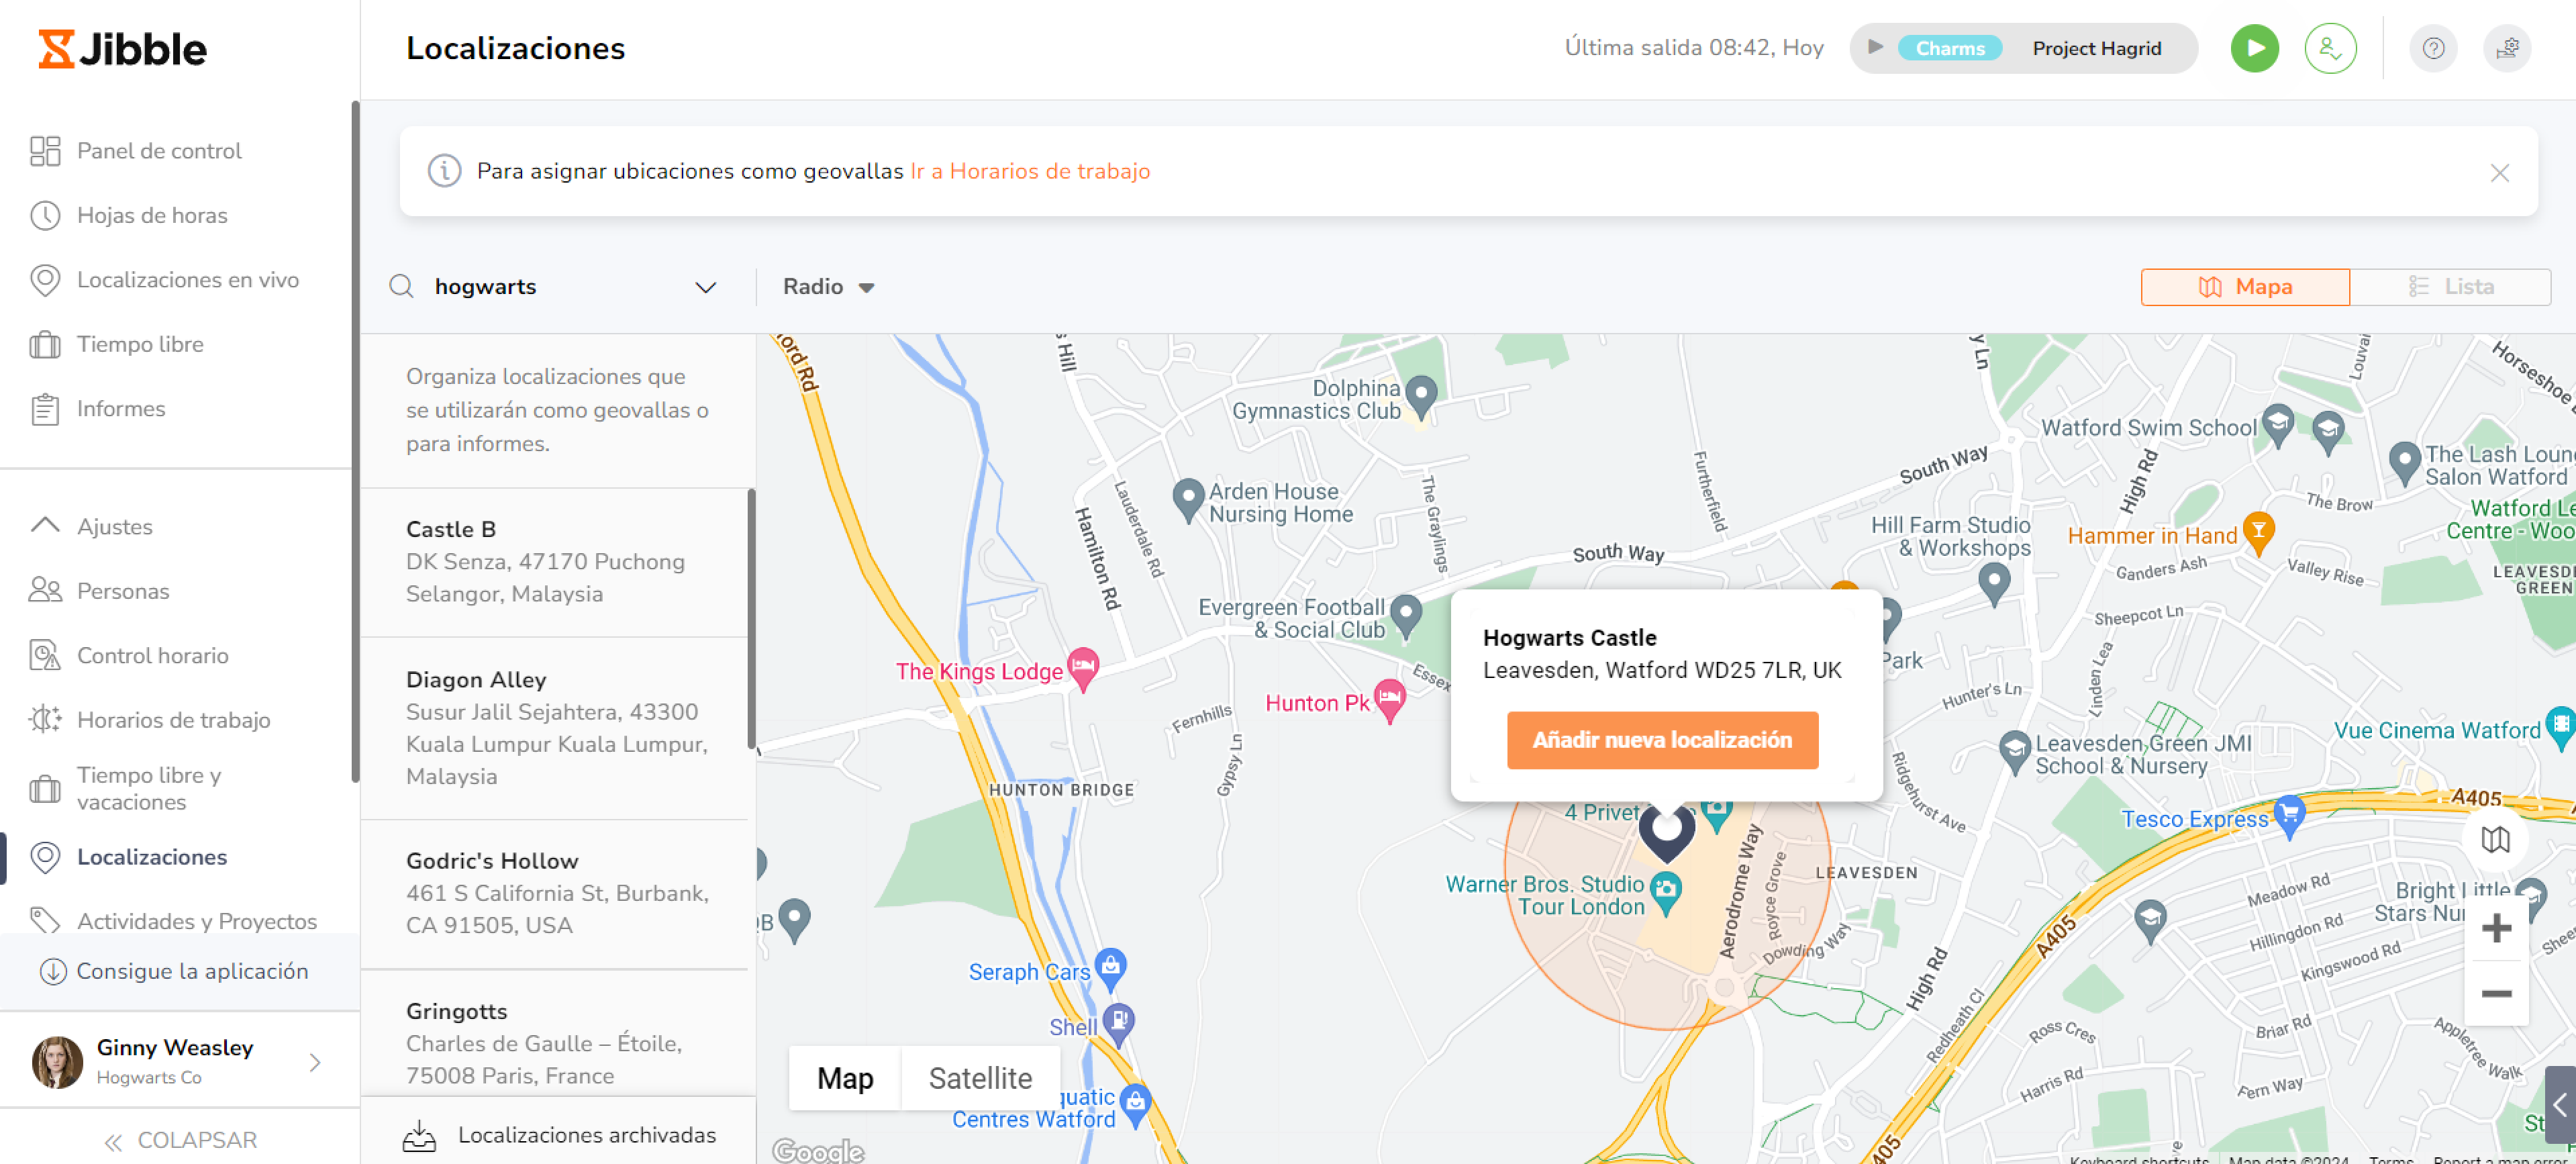Click Project Hagrid label
Screen dimensions: 2576x1164
tap(2096, 48)
